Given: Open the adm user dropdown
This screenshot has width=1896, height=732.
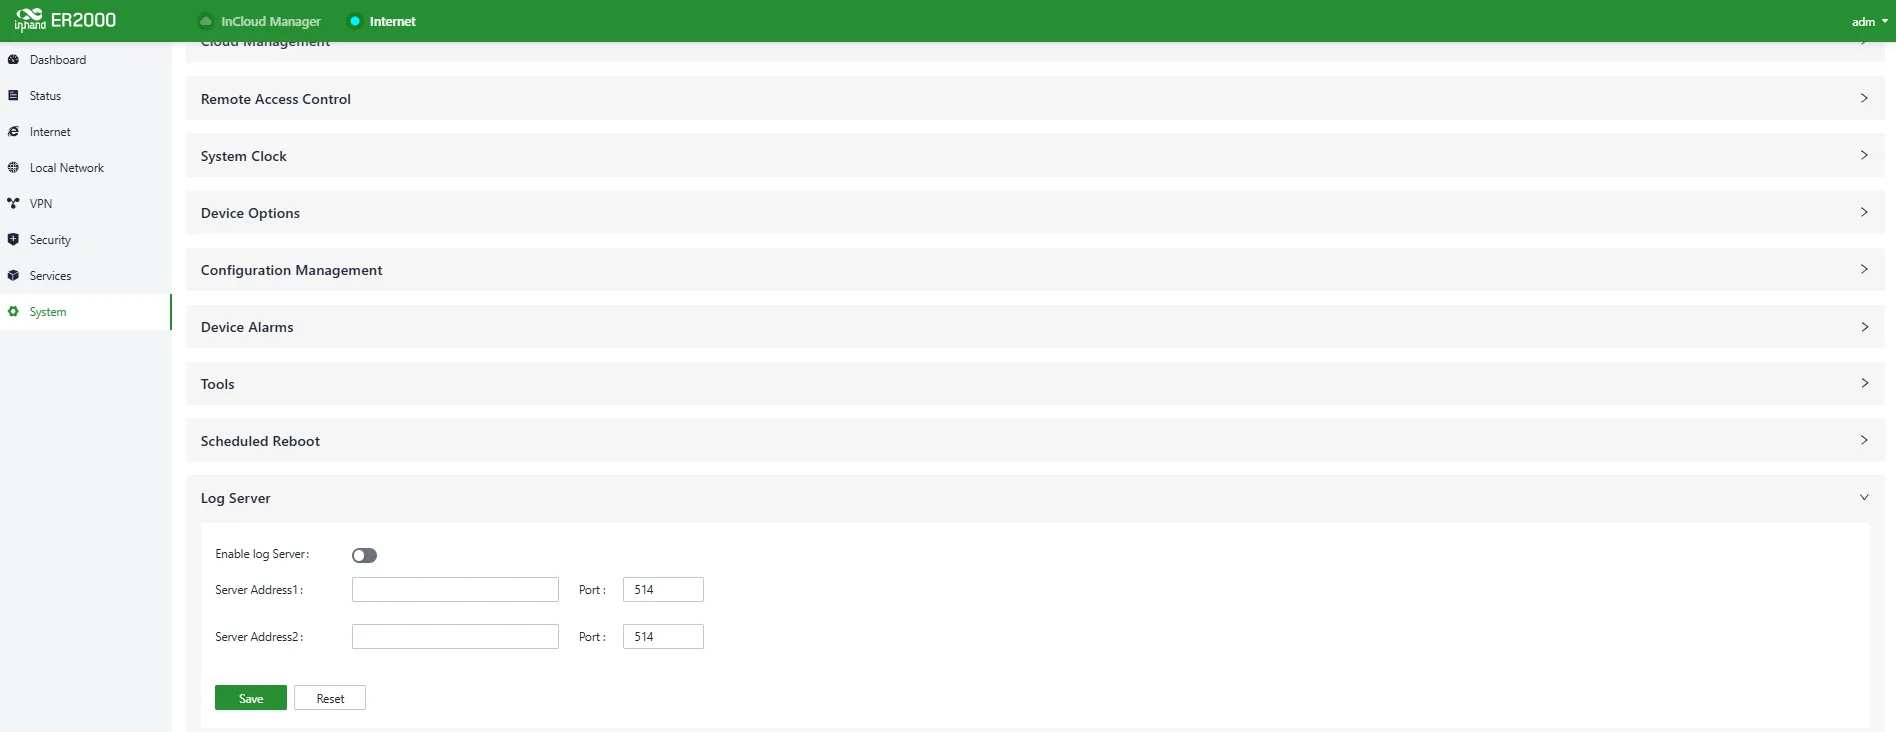Looking at the screenshot, I should [1869, 21].
